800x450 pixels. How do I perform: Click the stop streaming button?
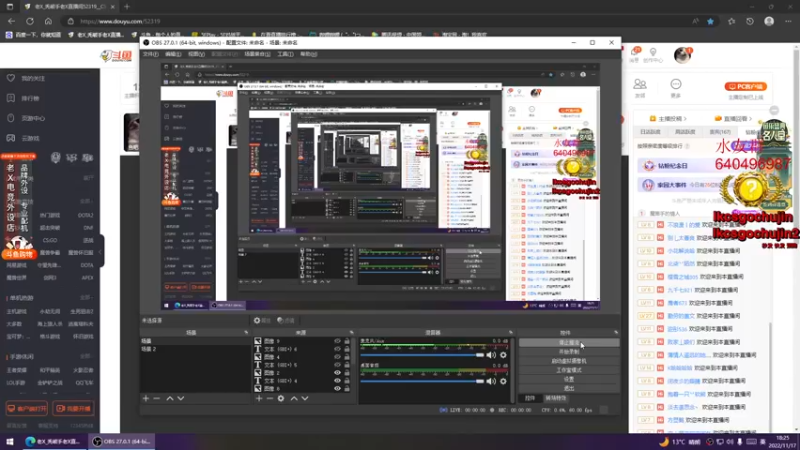tap(569, 343)
